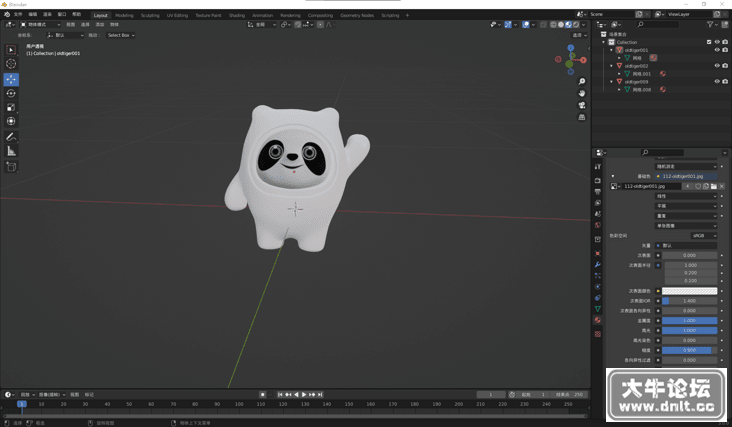This screenshot has width=732, height=427.
Task: Click the viewport zoom magnifier icon
Action: [x=582, y=82]
